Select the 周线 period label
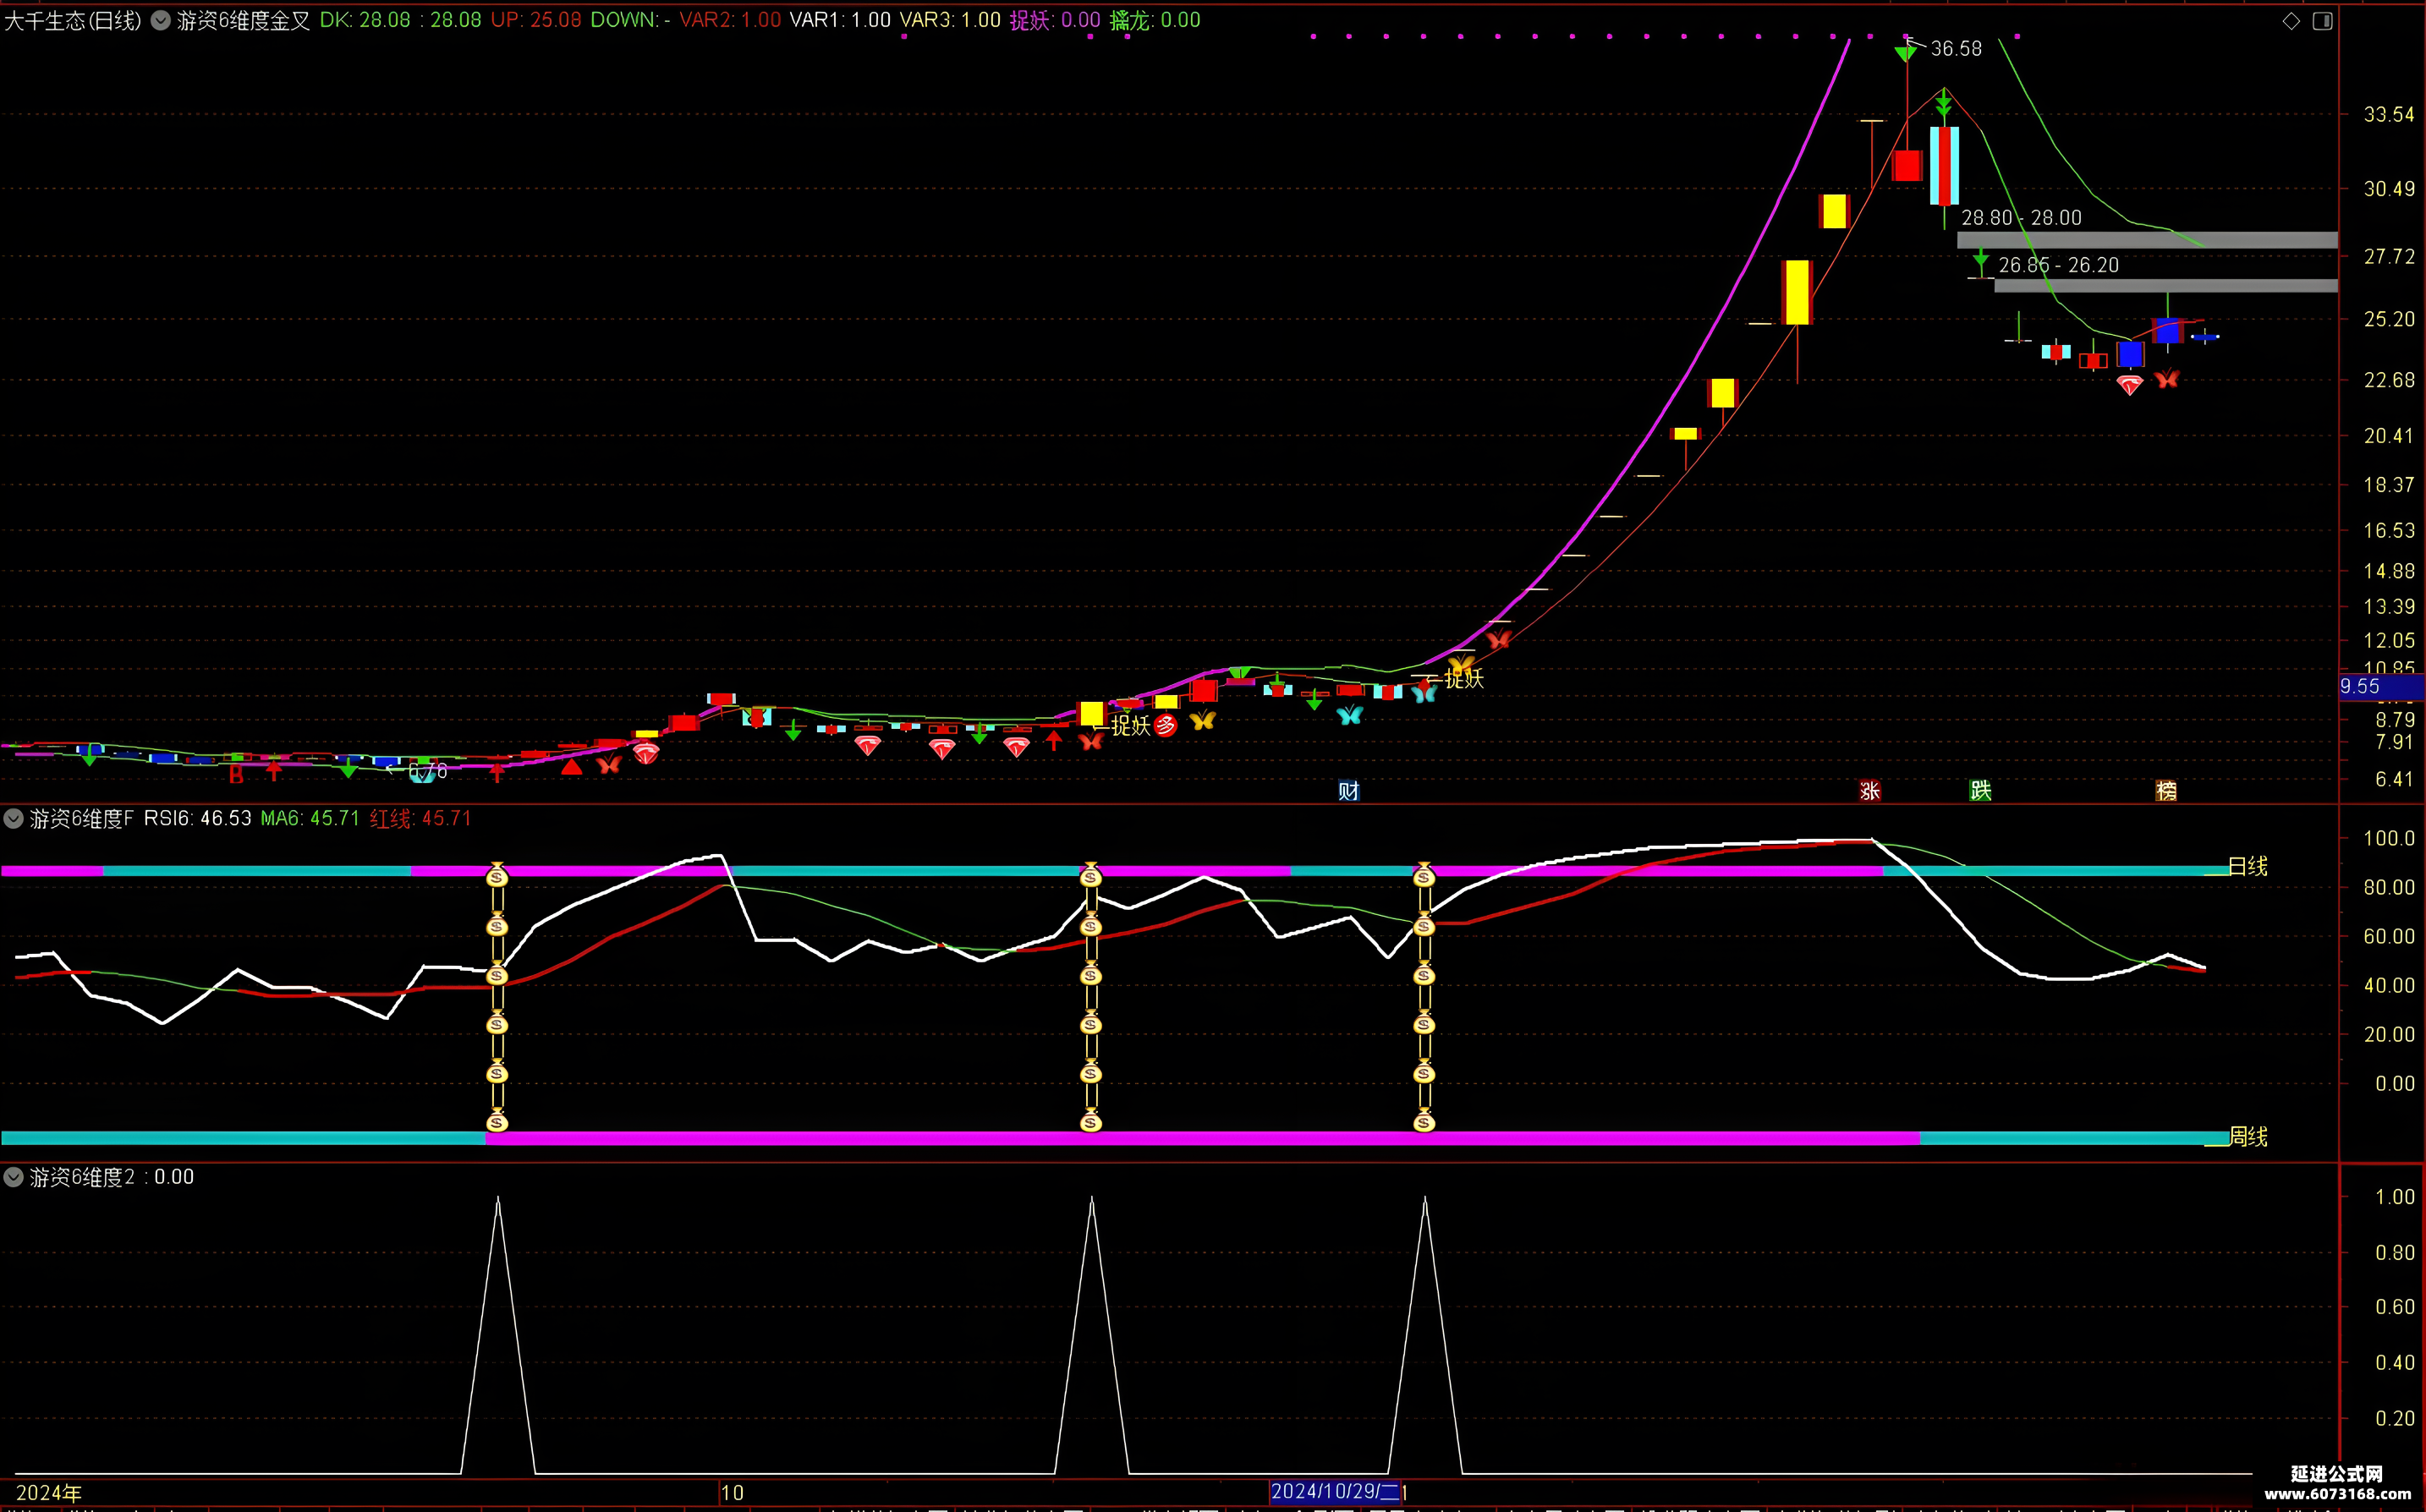This screenshot has width=2426, height=1512. 2248,1136
